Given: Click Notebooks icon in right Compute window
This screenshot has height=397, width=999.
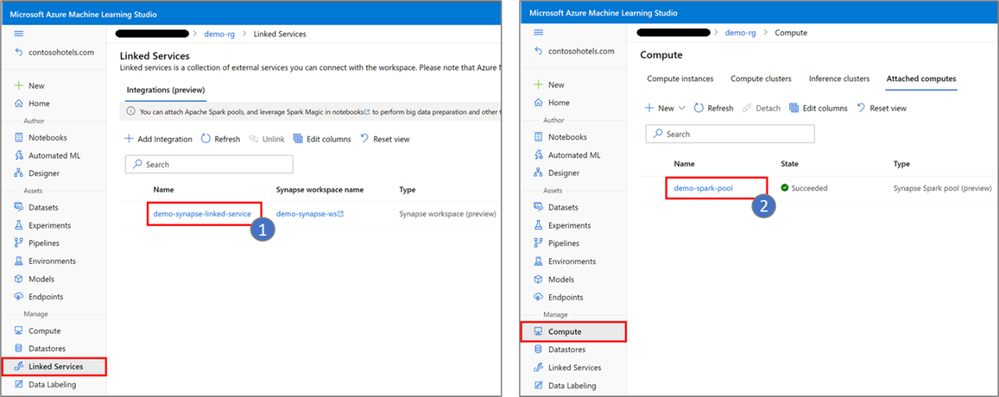Looking at the screenshot, I should point(538,136).
